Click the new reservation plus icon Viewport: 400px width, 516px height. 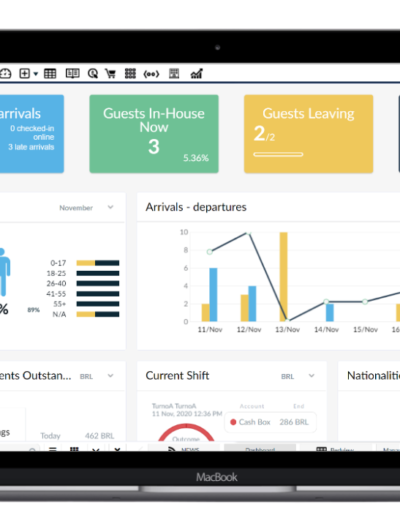pos(25,74)
